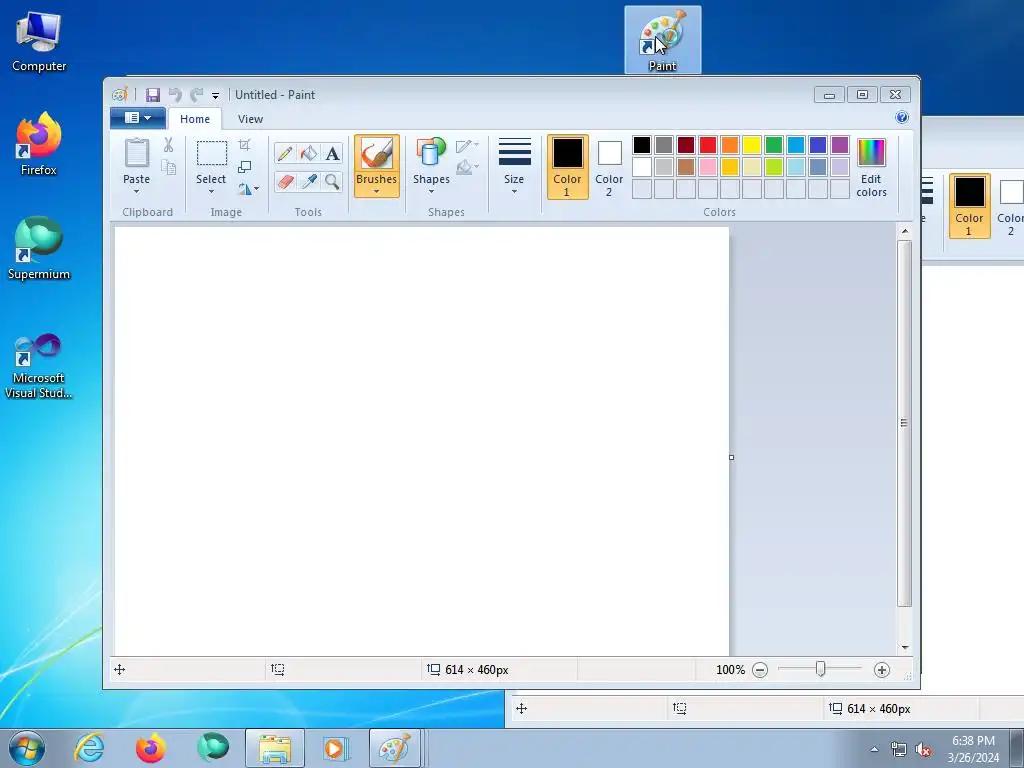Open the Computer desktop icon

pos(39,42)
